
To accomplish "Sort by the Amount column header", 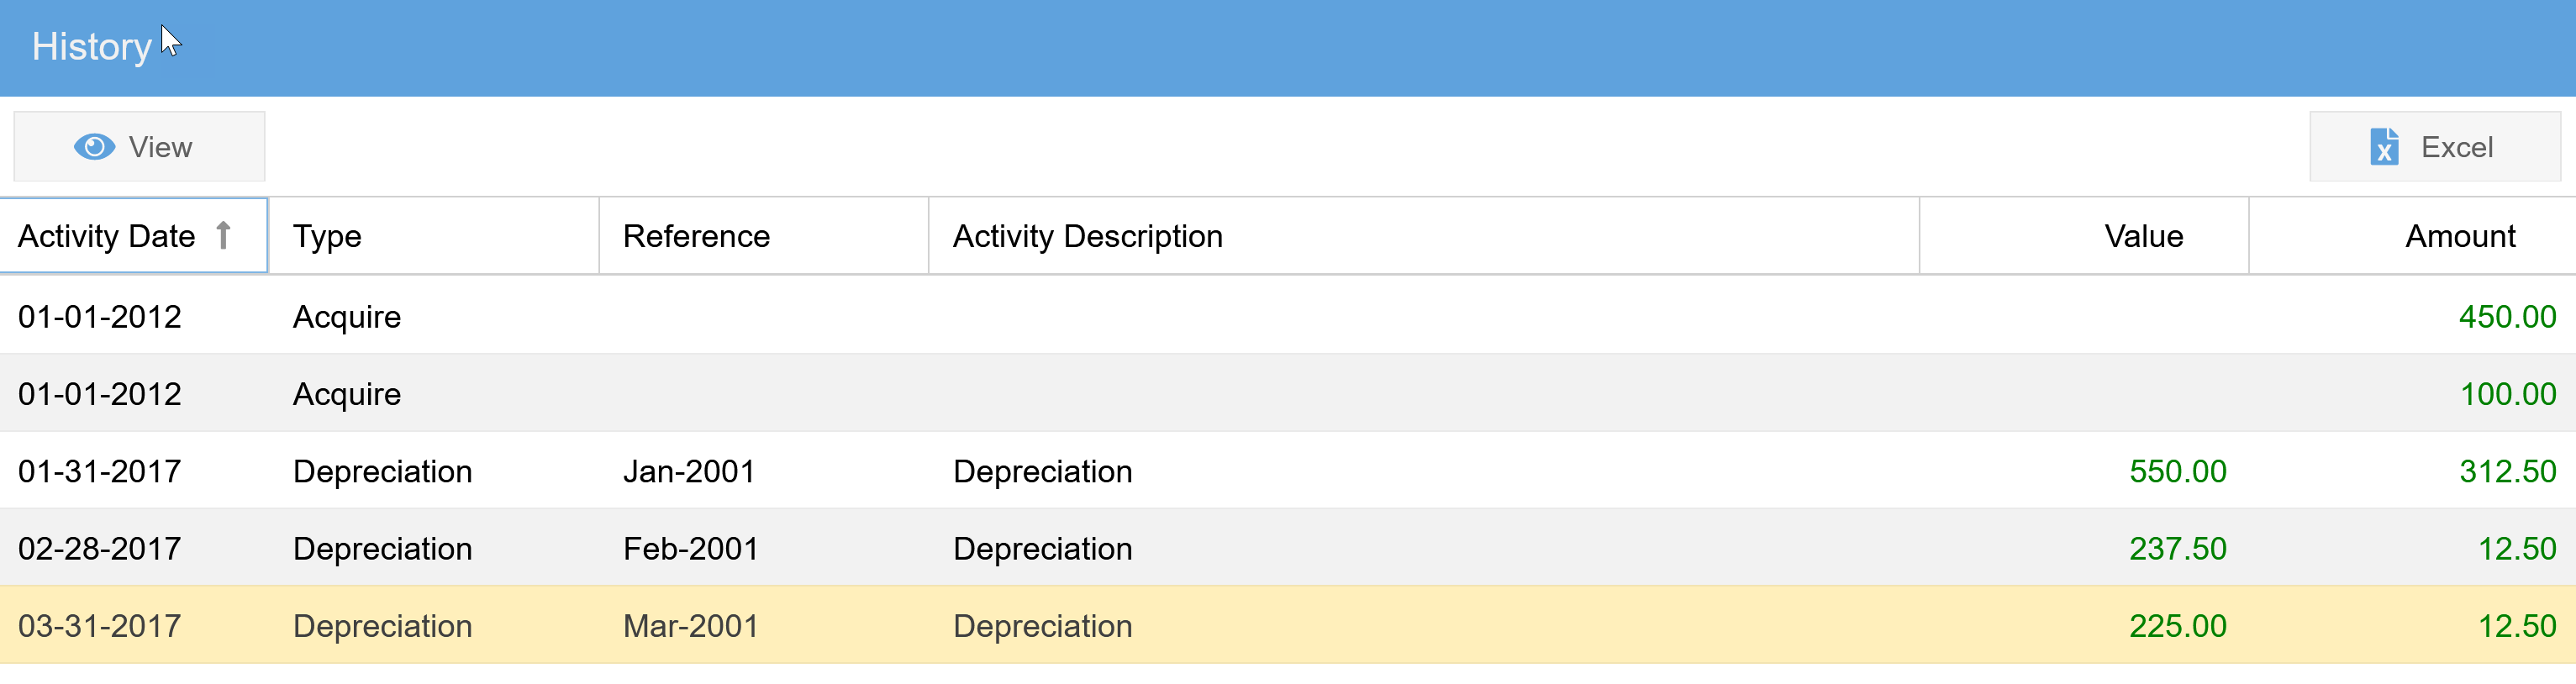I will click(x=2459, y=236).
